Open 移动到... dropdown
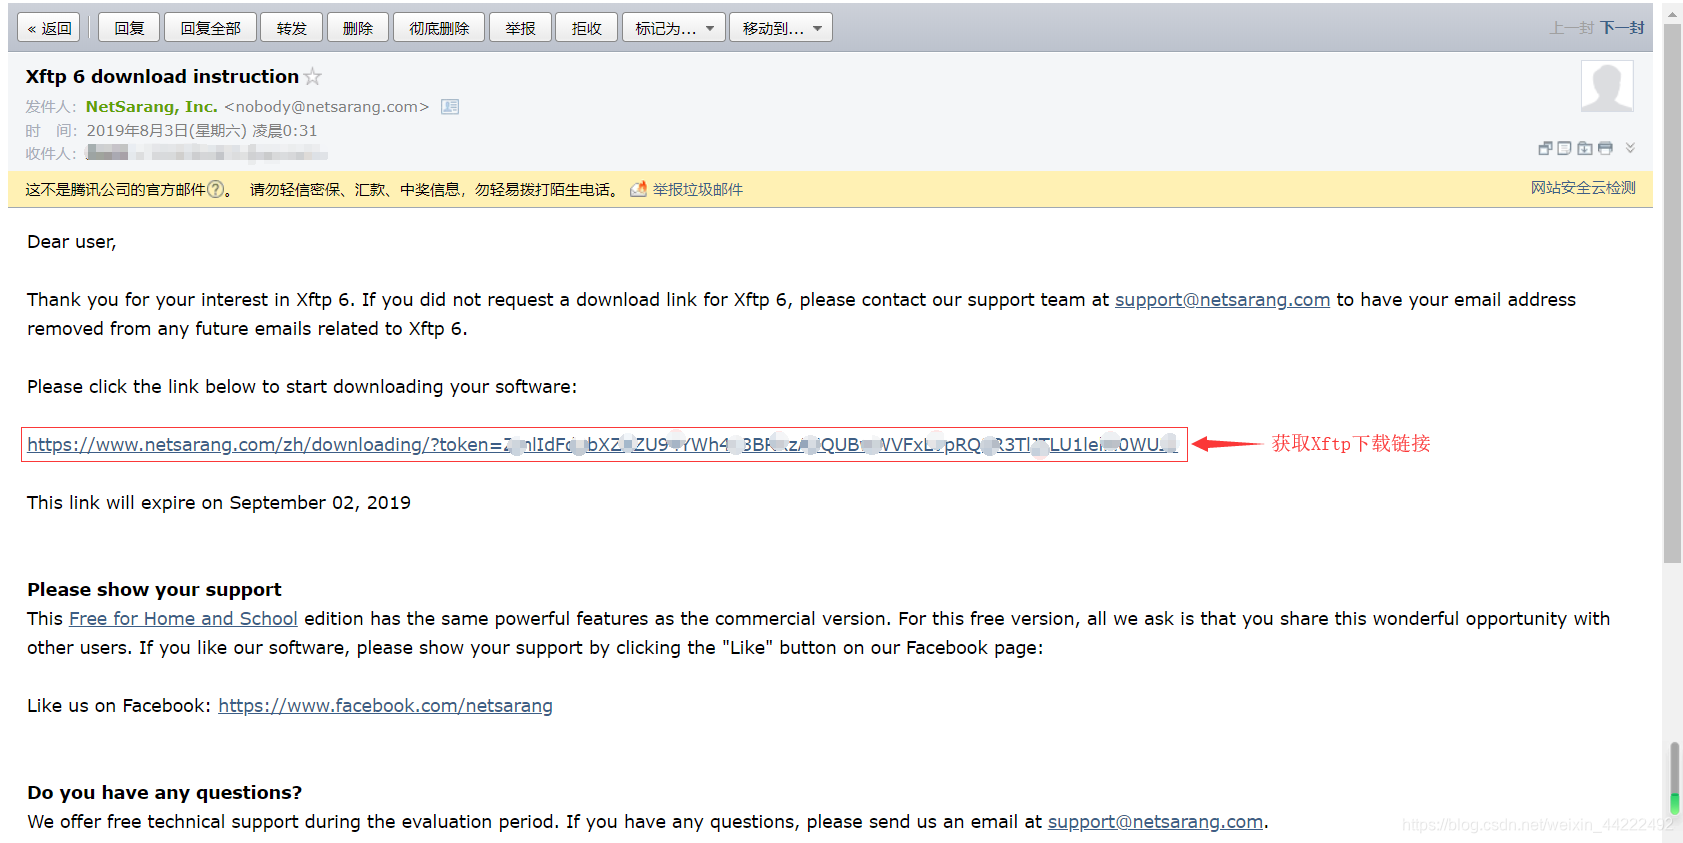This screenshot has width=1683, height=843. [781, 28]
